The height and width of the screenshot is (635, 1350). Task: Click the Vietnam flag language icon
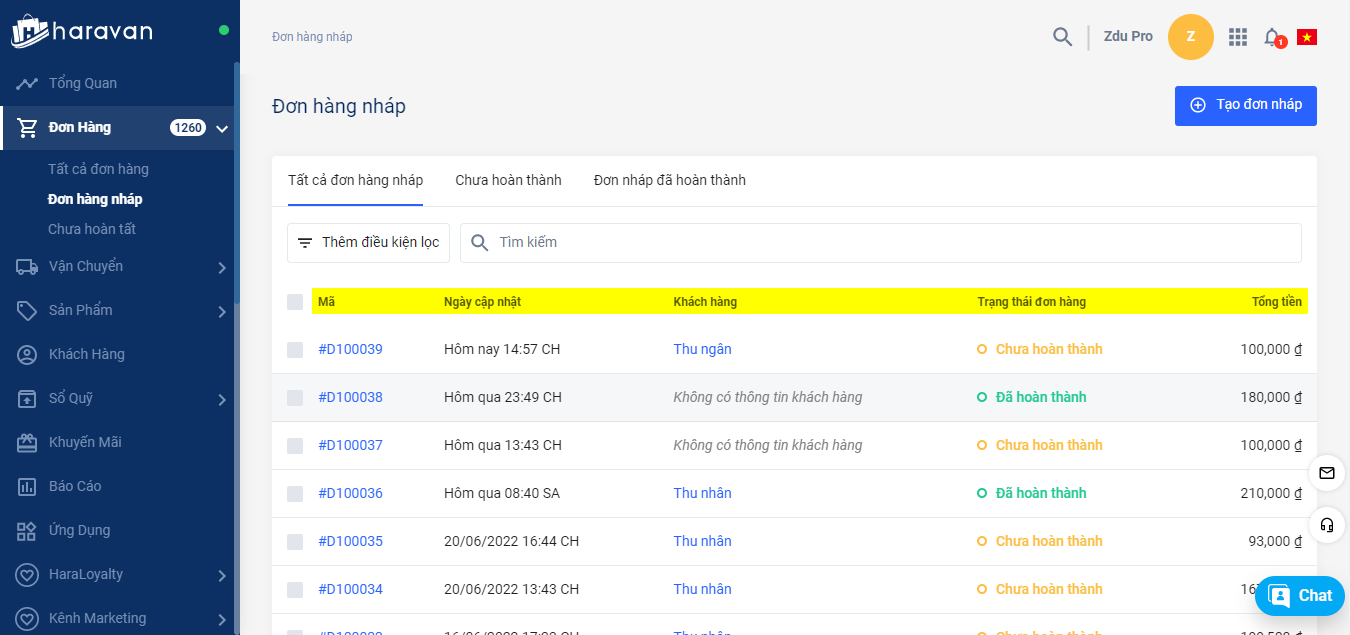click(1306, 37)
